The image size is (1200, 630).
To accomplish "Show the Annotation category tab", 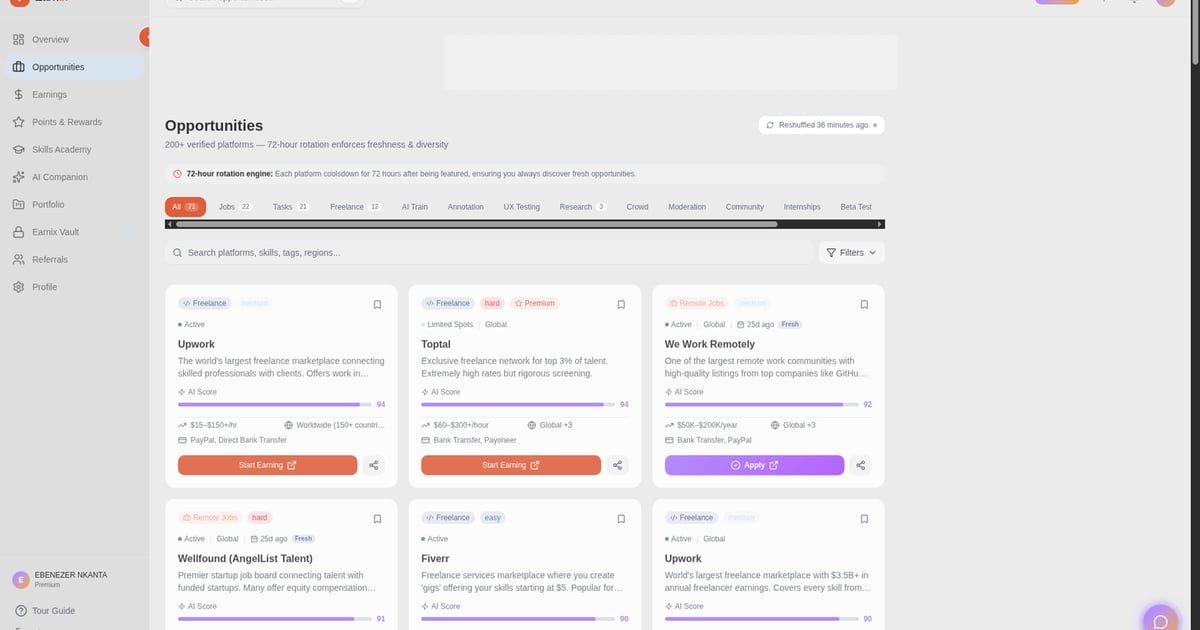I will pos(465,207).
